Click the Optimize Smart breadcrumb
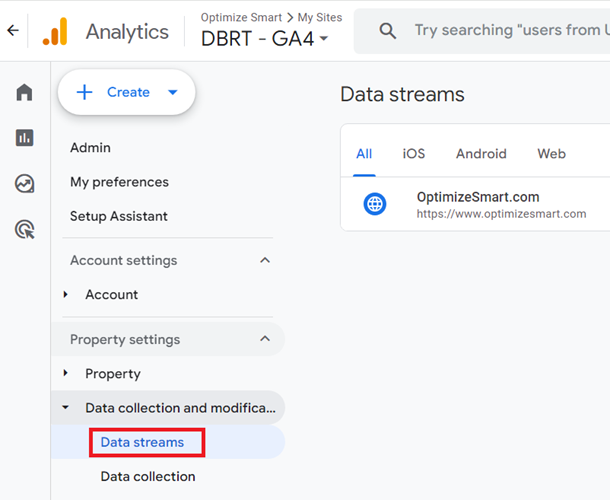The image size is (610, 500). click(241, 18)
